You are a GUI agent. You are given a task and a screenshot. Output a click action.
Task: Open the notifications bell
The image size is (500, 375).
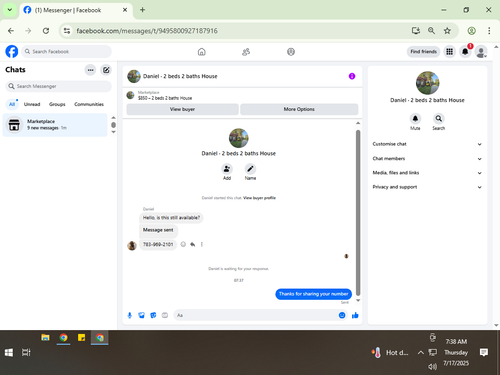point(465,52)
